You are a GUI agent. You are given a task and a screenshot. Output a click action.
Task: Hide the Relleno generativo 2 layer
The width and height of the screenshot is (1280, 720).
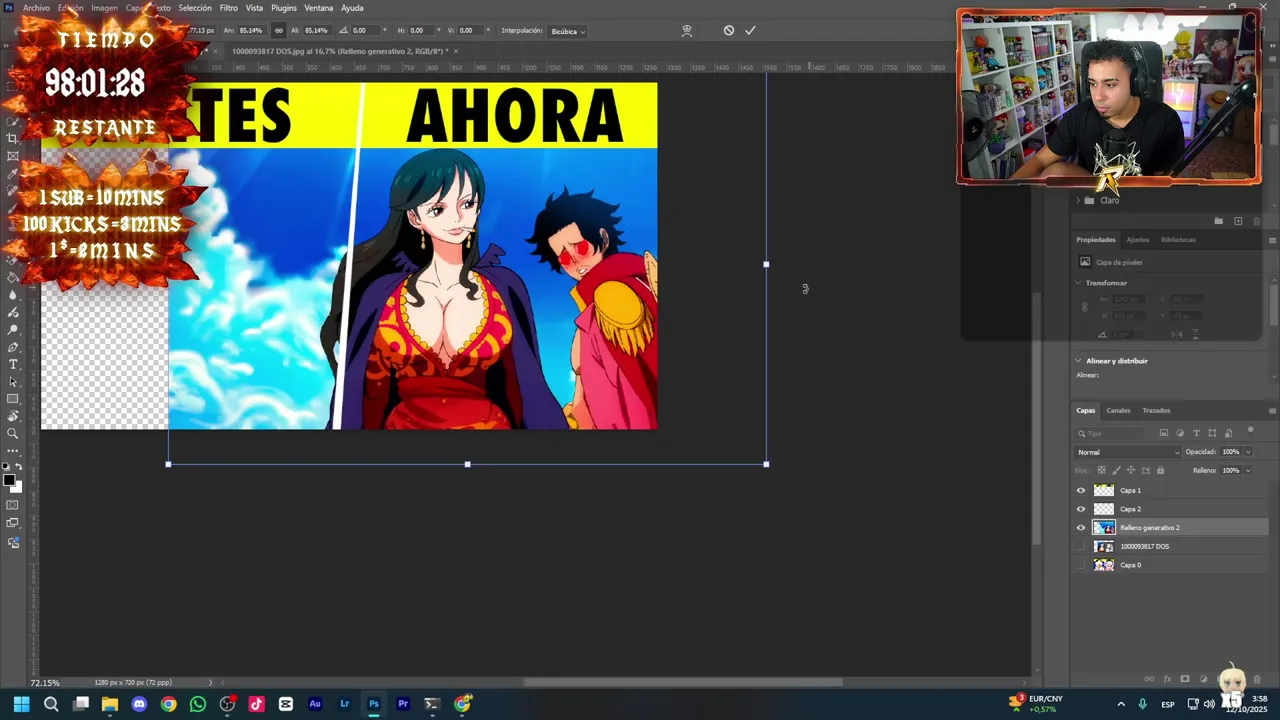(1080, 528)
